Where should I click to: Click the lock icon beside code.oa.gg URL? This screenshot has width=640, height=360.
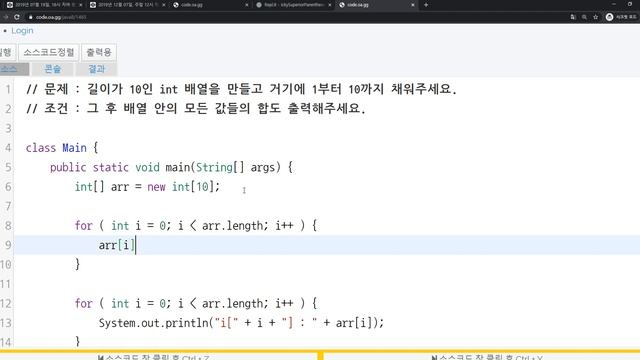click(31, 17)
